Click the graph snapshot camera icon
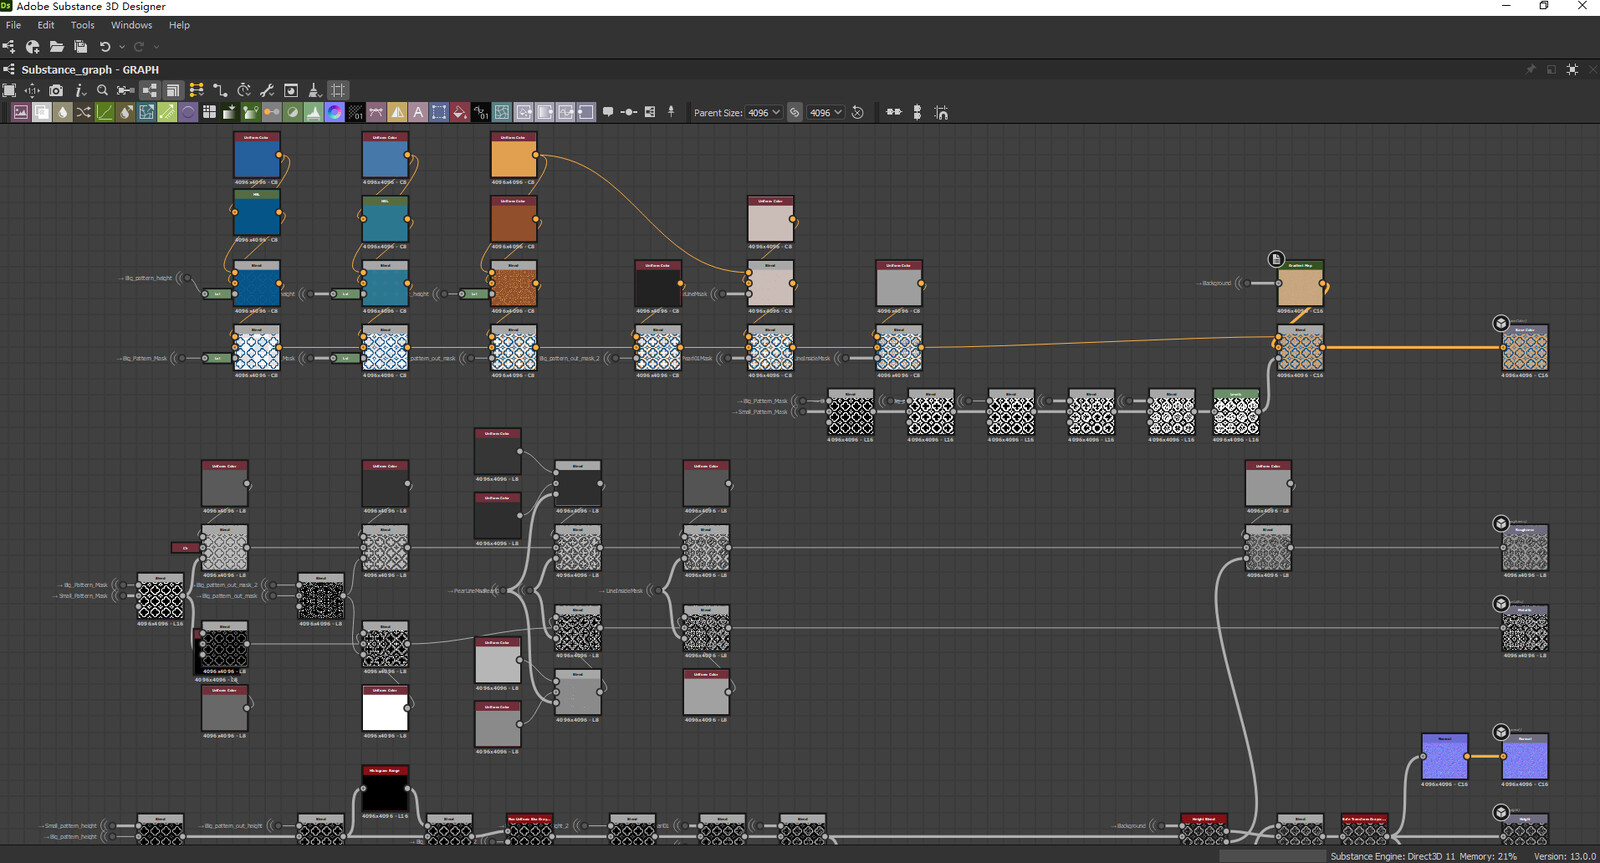 point(56,90)
